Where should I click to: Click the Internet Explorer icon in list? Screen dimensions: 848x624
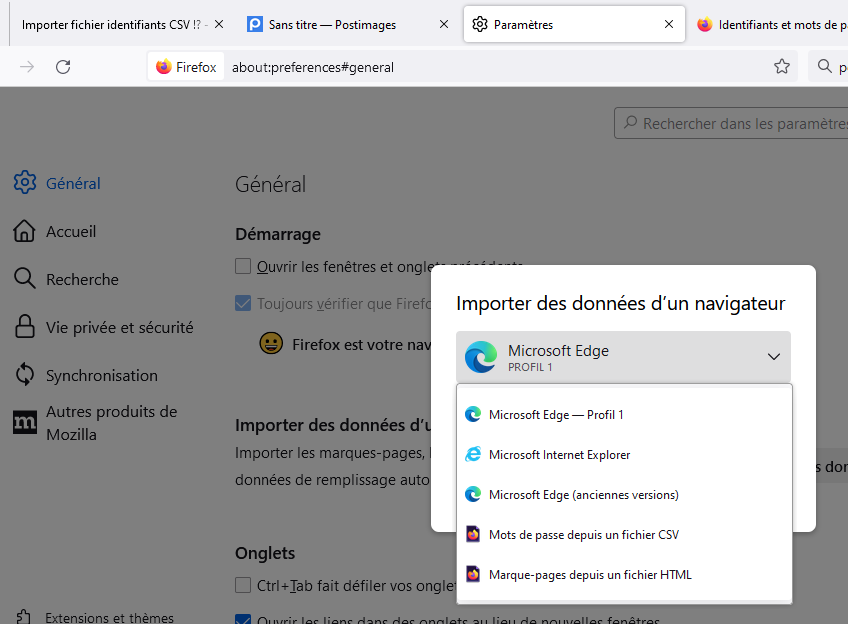473,454
